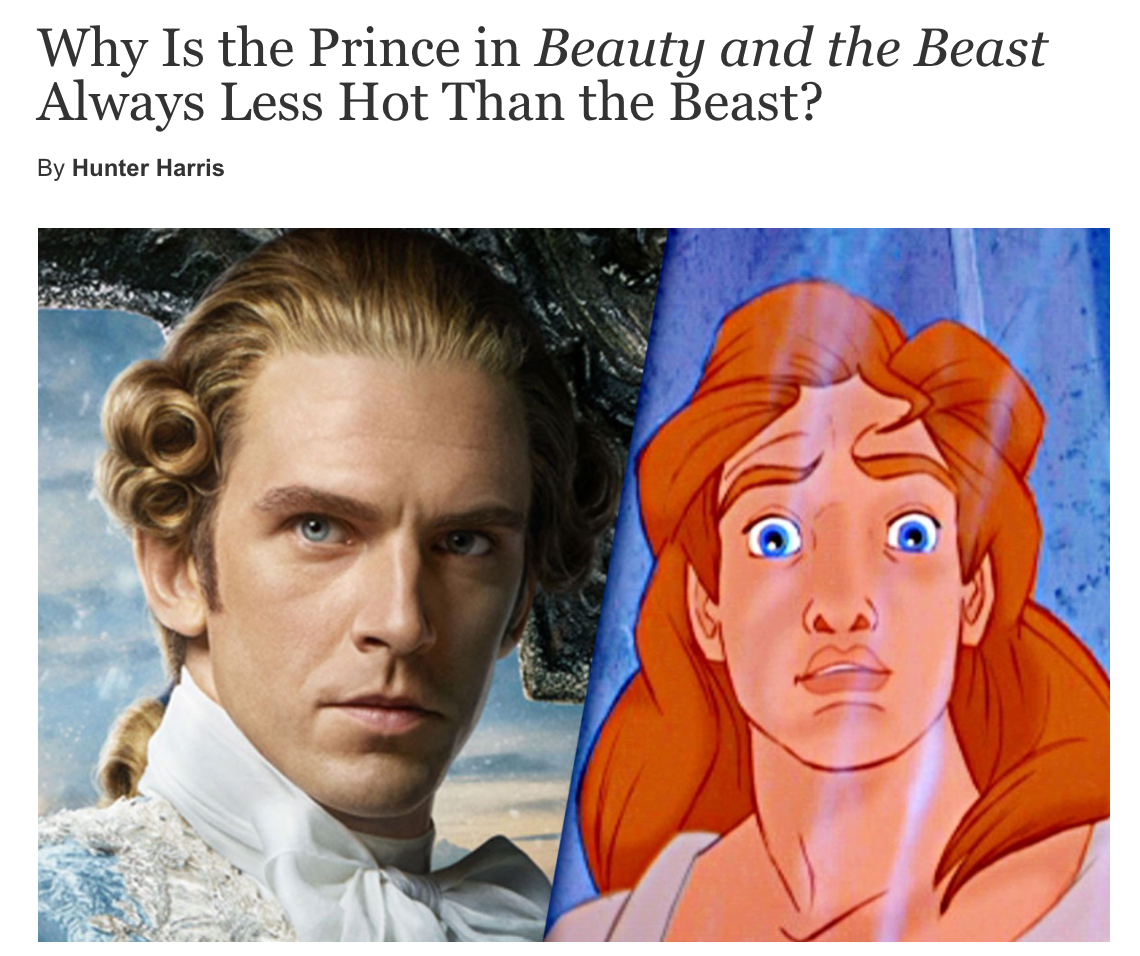Image resolution: width=1140 pixels, height=956 pixels.
Task: Click the article headline first line
Action: click(x=542, y=48)
